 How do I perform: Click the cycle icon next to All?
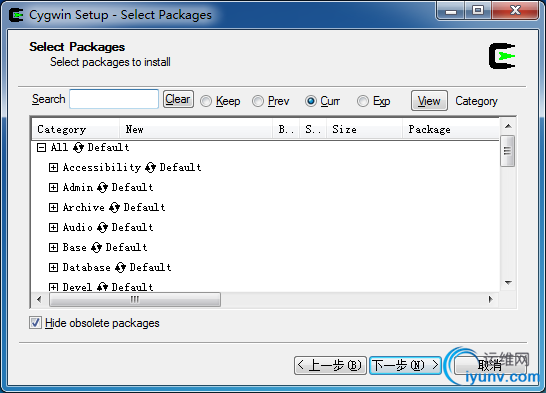pos(78,147)
